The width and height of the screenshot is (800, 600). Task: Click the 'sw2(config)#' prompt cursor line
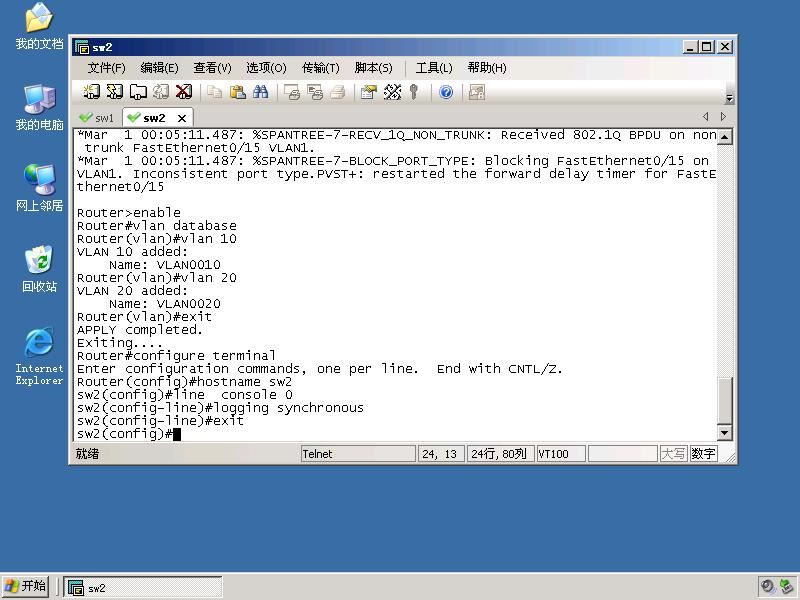[x=129, y=434]
